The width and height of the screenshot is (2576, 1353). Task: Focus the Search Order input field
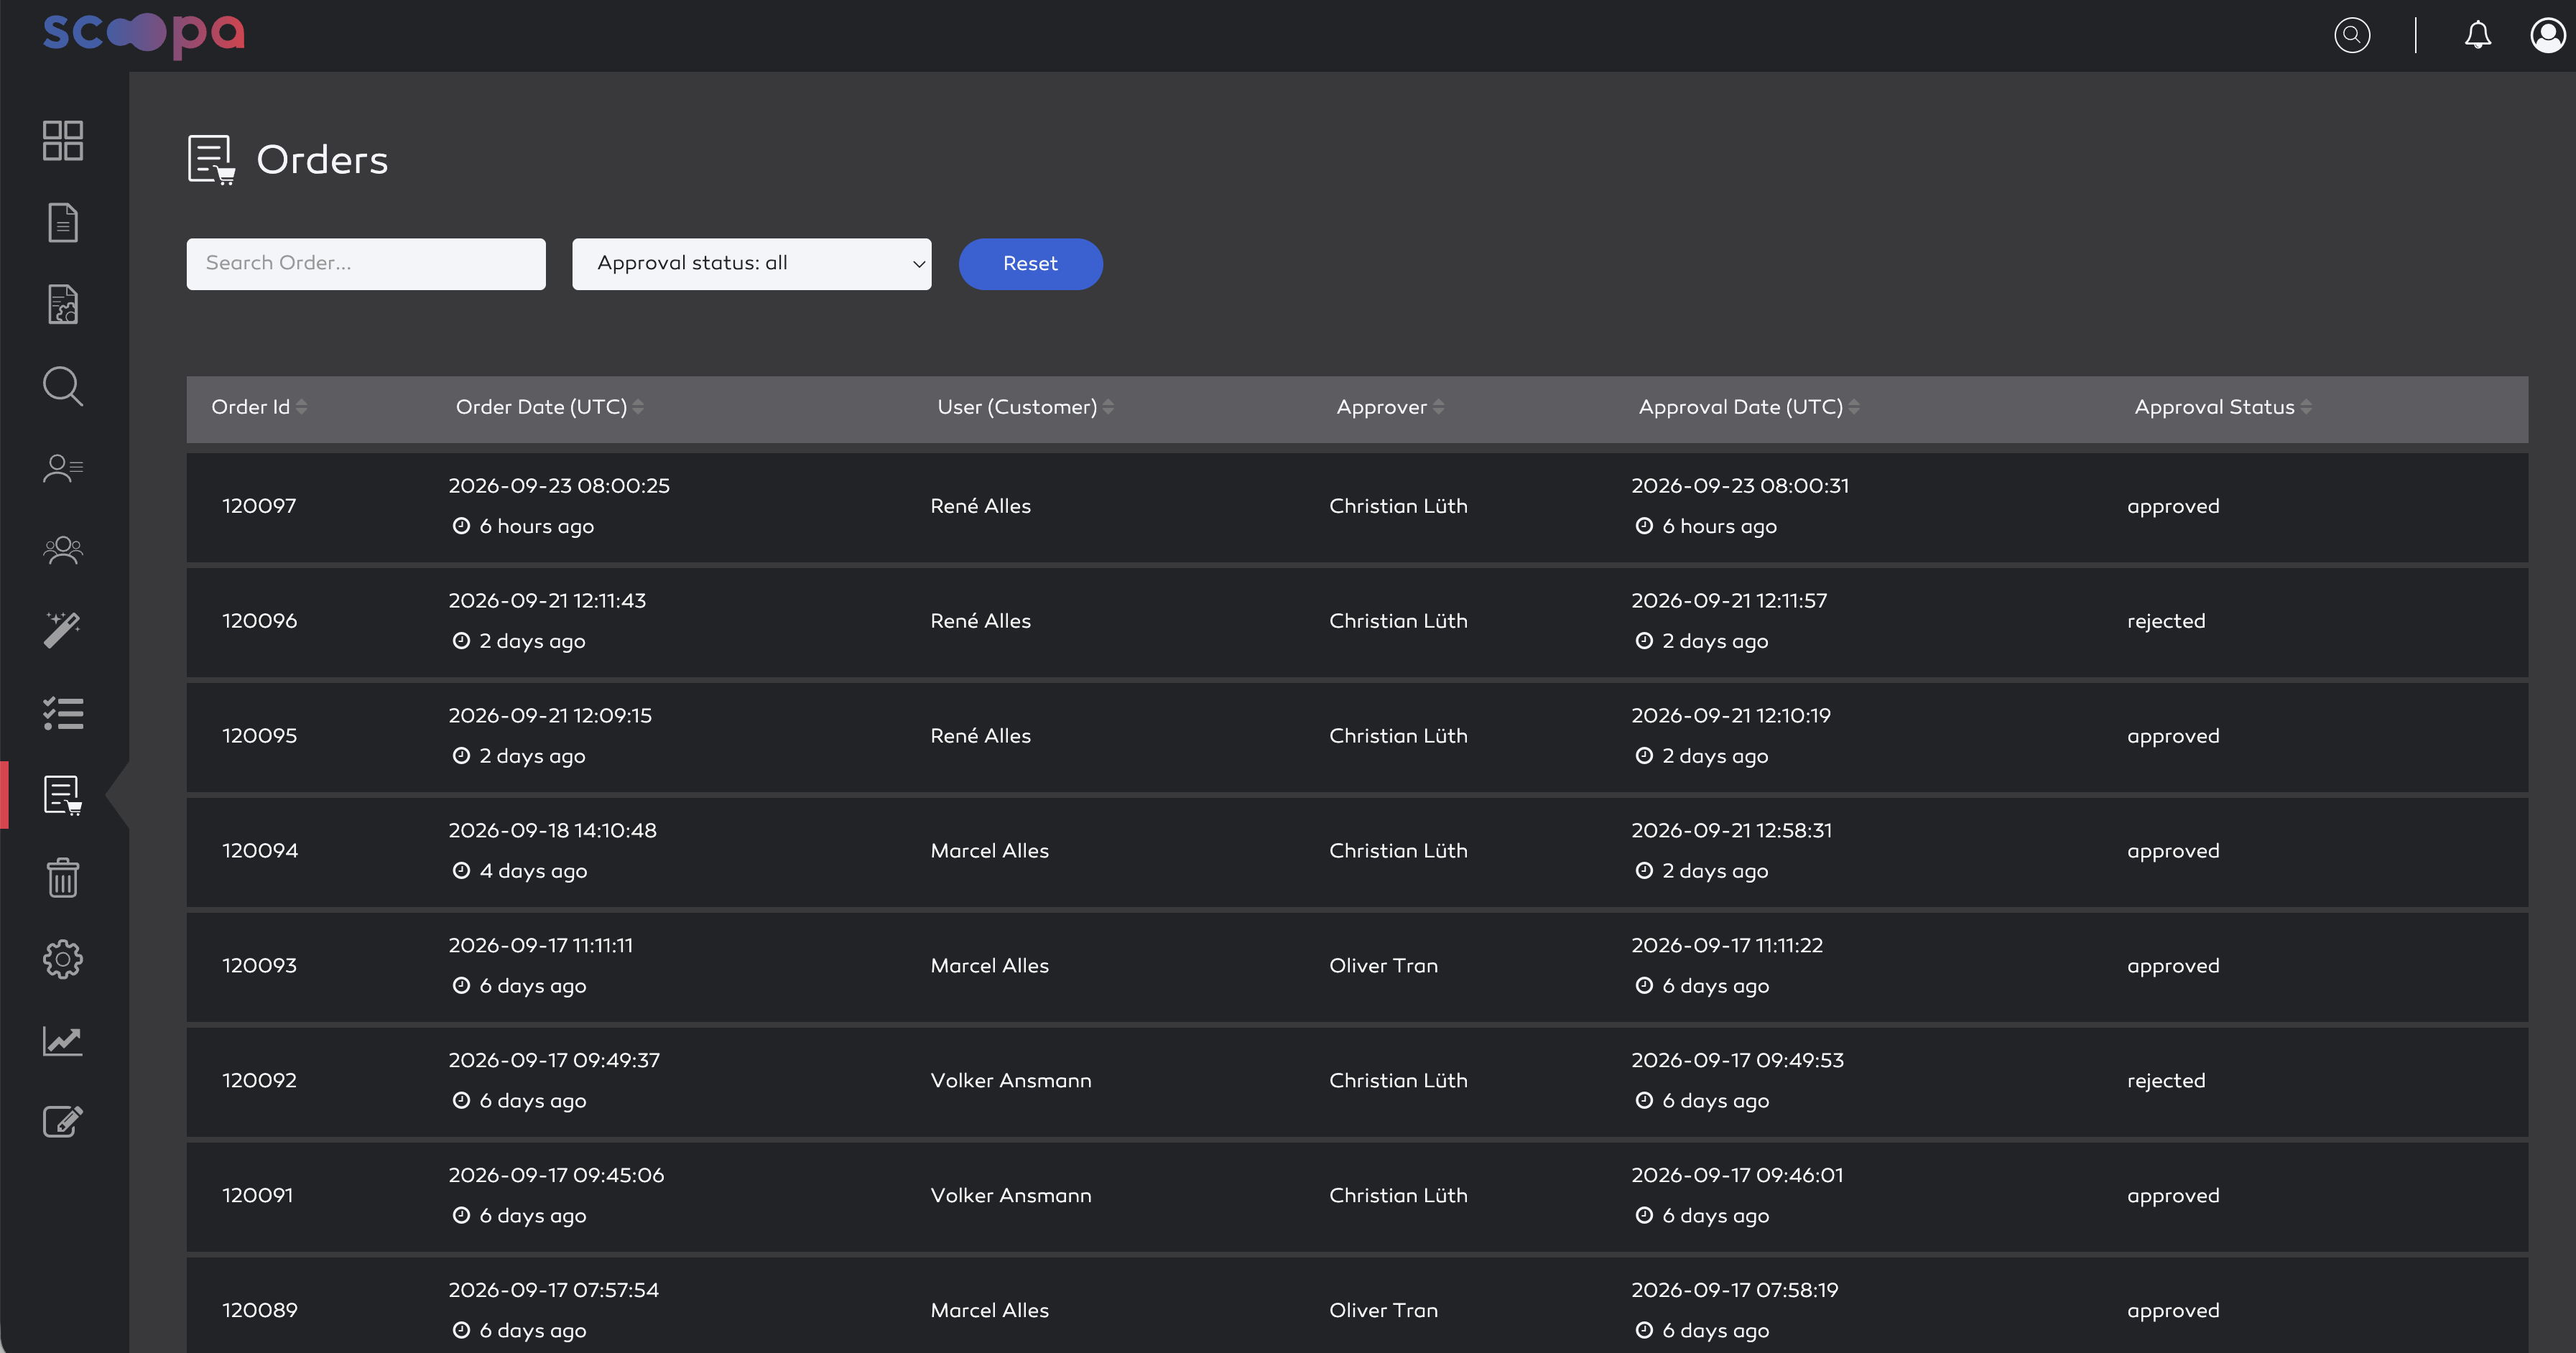[x=366, y=264]
